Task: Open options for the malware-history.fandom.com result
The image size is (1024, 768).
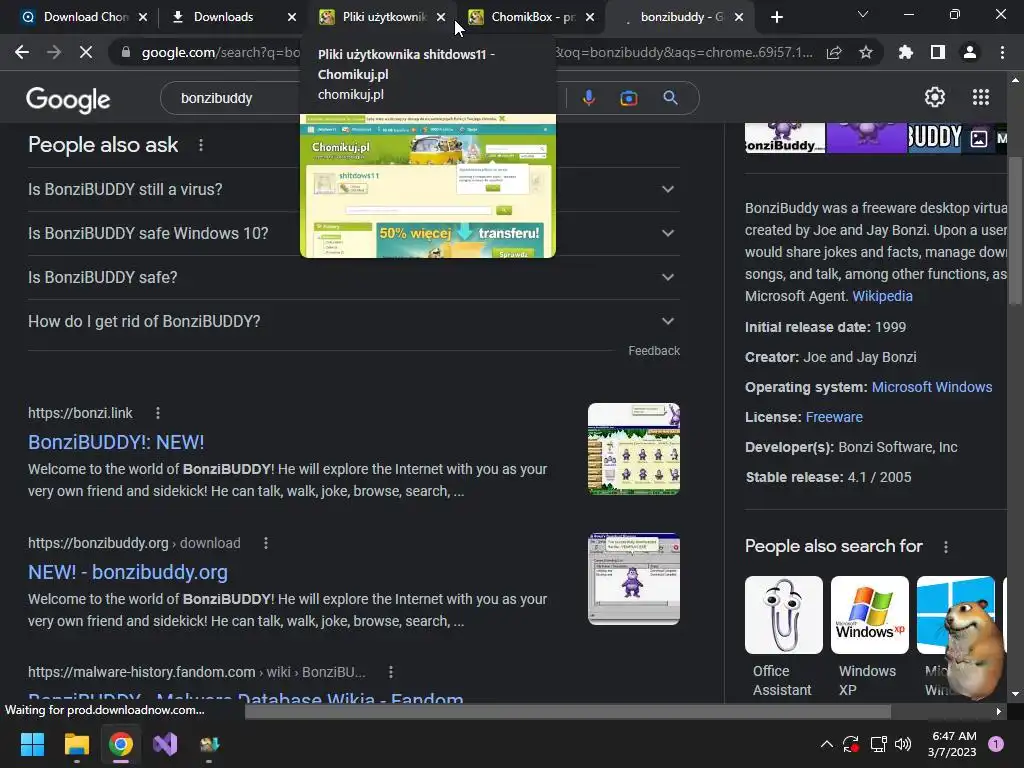Action: click(391, 672)
